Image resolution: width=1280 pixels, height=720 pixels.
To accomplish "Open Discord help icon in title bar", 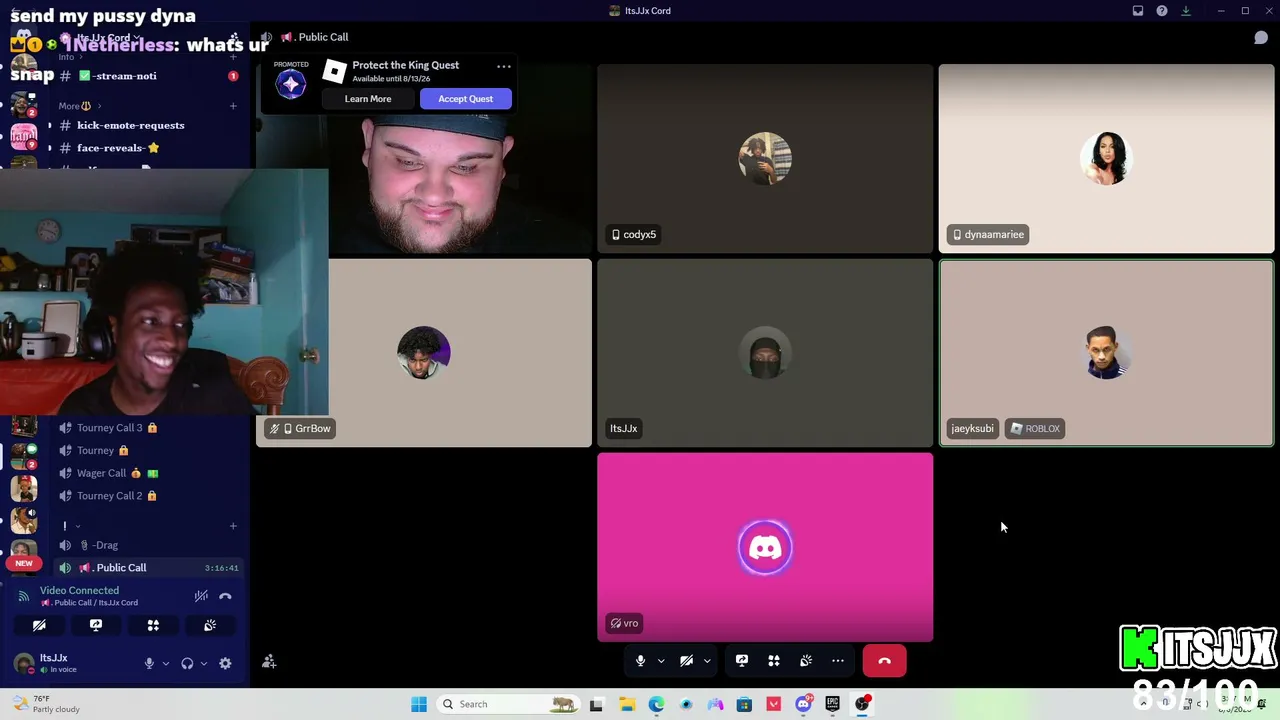I will [x=1162, y=11].
